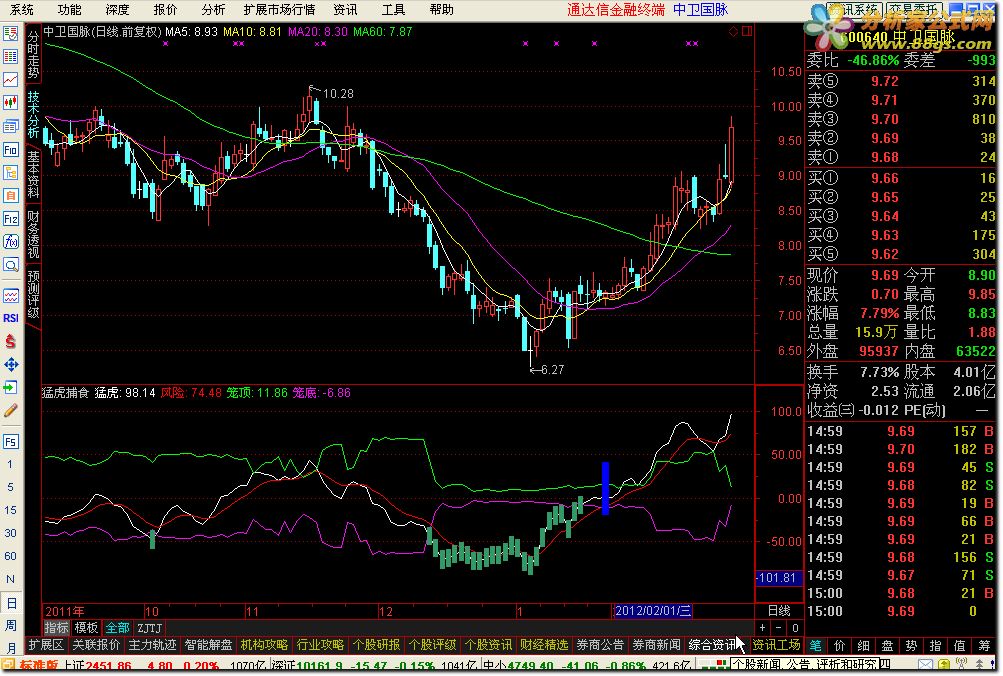The width and height of the screenshot is (1003, 676).
Task: Click the wavy indicator lines icon
Action: (x=11, y=295)
